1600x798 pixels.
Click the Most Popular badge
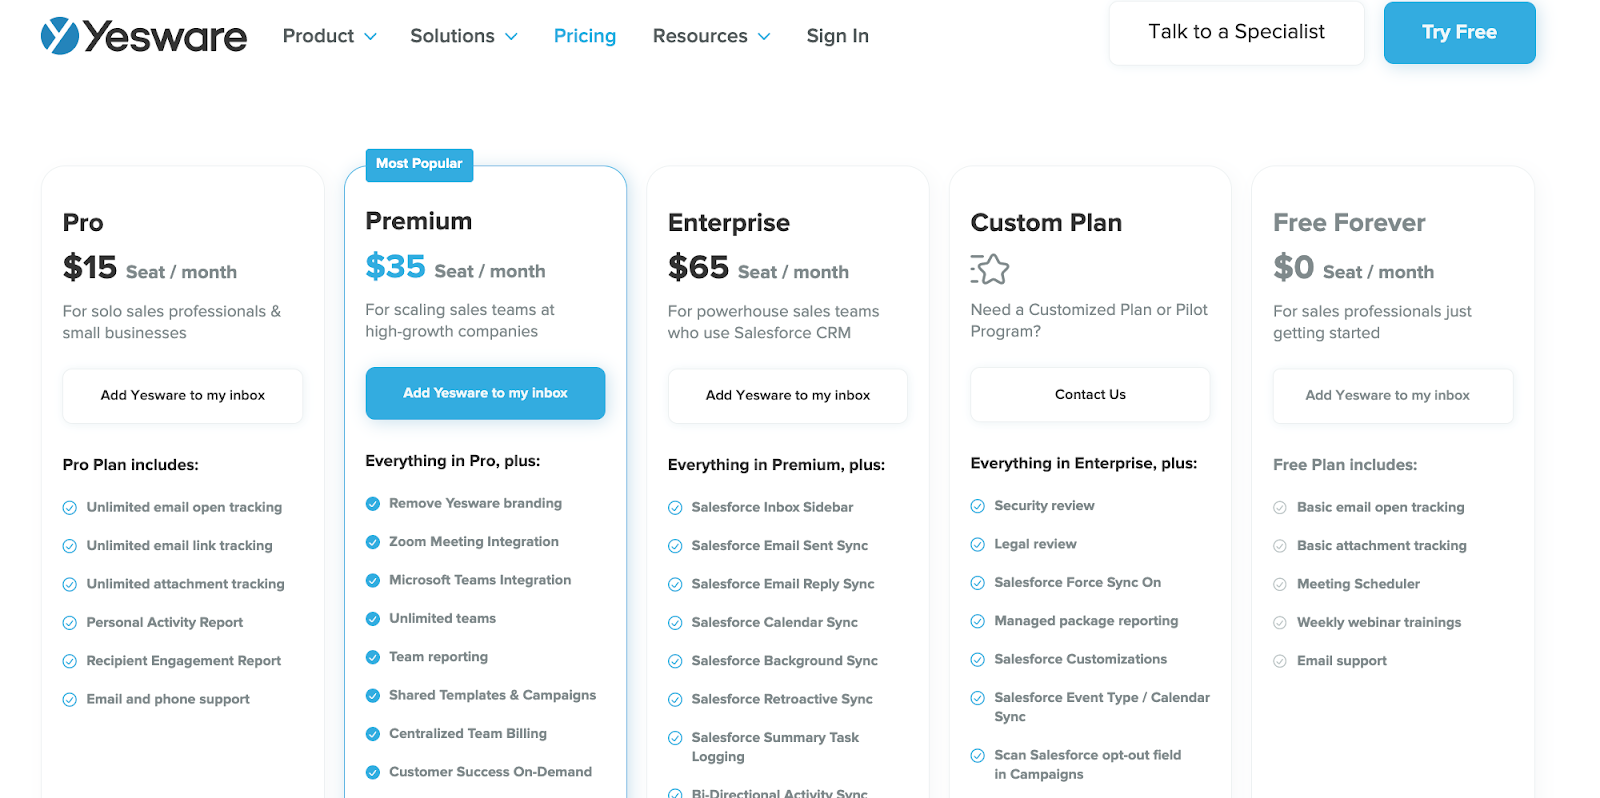point(419,164)
